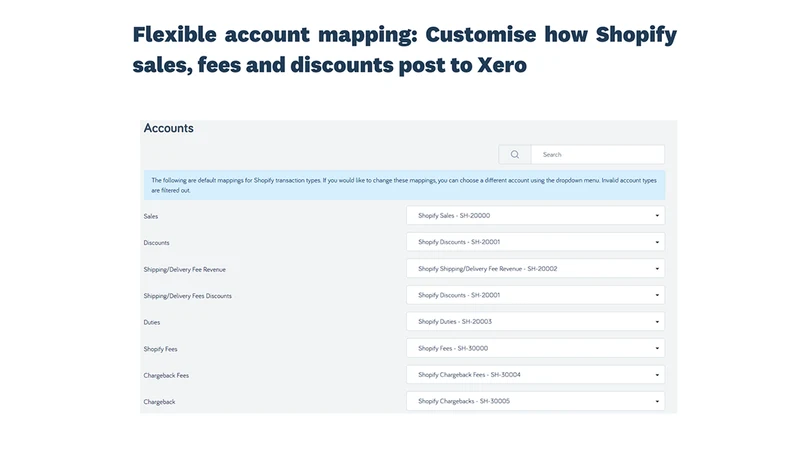Screen dimensions: 800x450
Task: Click the Shipping/Delivery Fees Discounts label
Action: [187, 296]
